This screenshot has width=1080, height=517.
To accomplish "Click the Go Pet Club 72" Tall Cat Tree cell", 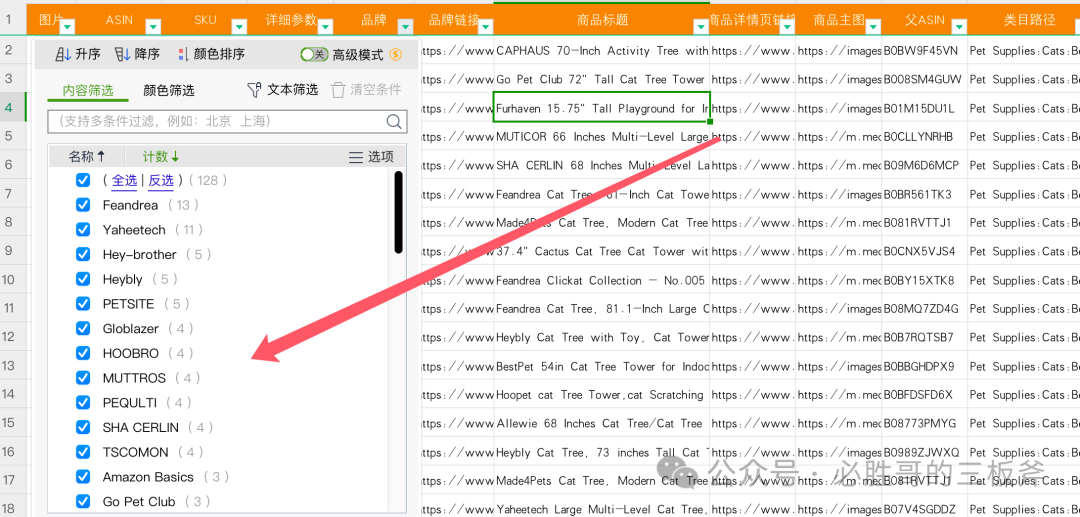I will pos(601,80).
